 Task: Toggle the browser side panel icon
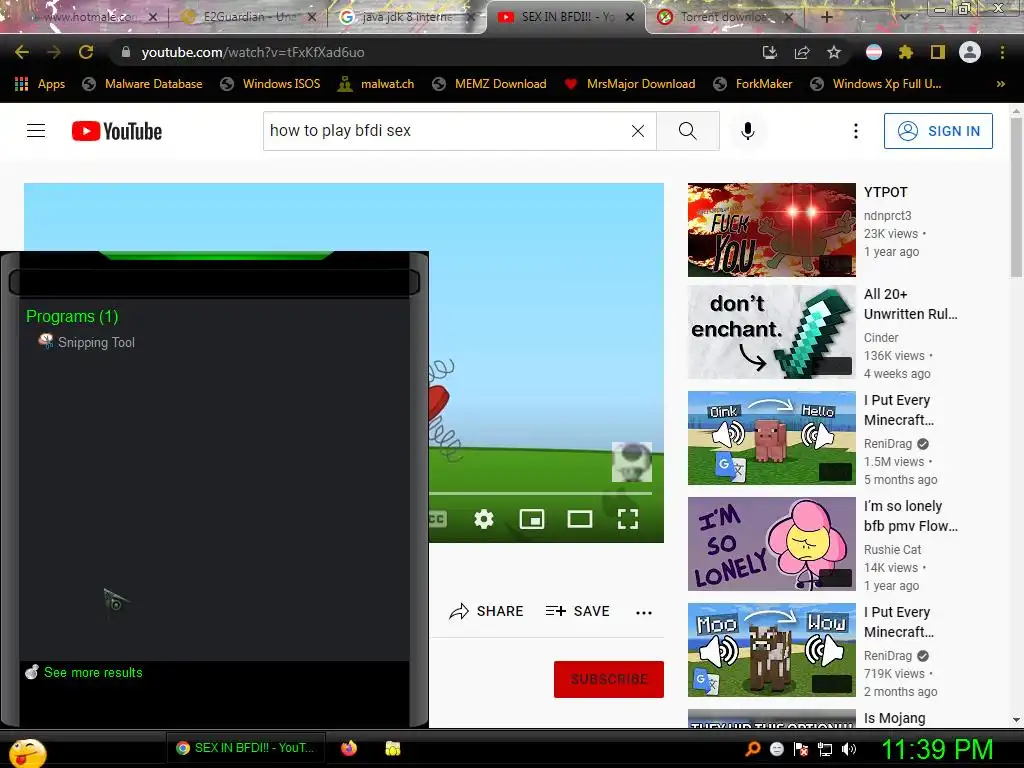pyautogui.click(x=938, y=52)
